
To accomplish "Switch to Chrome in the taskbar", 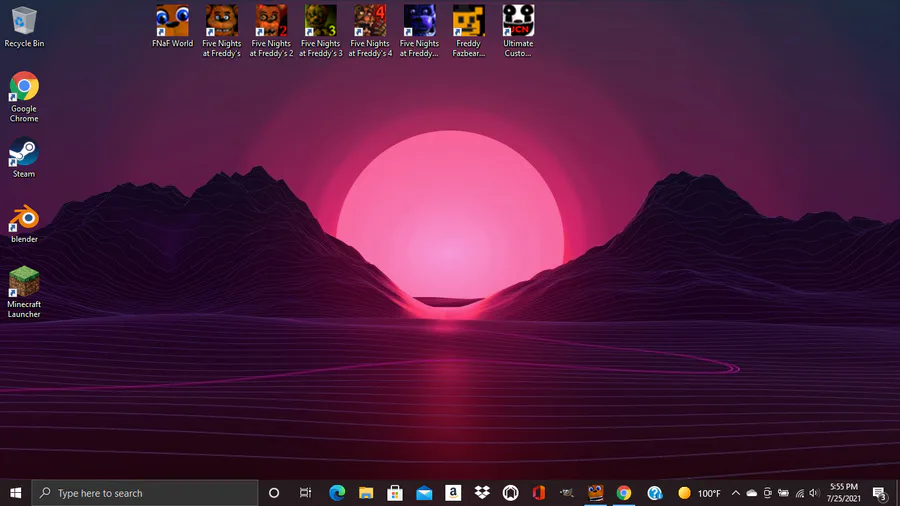I will coord(624,493).
